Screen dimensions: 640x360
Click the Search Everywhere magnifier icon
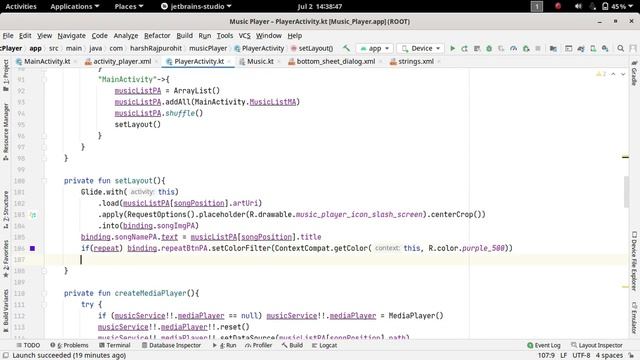[620, 48]
